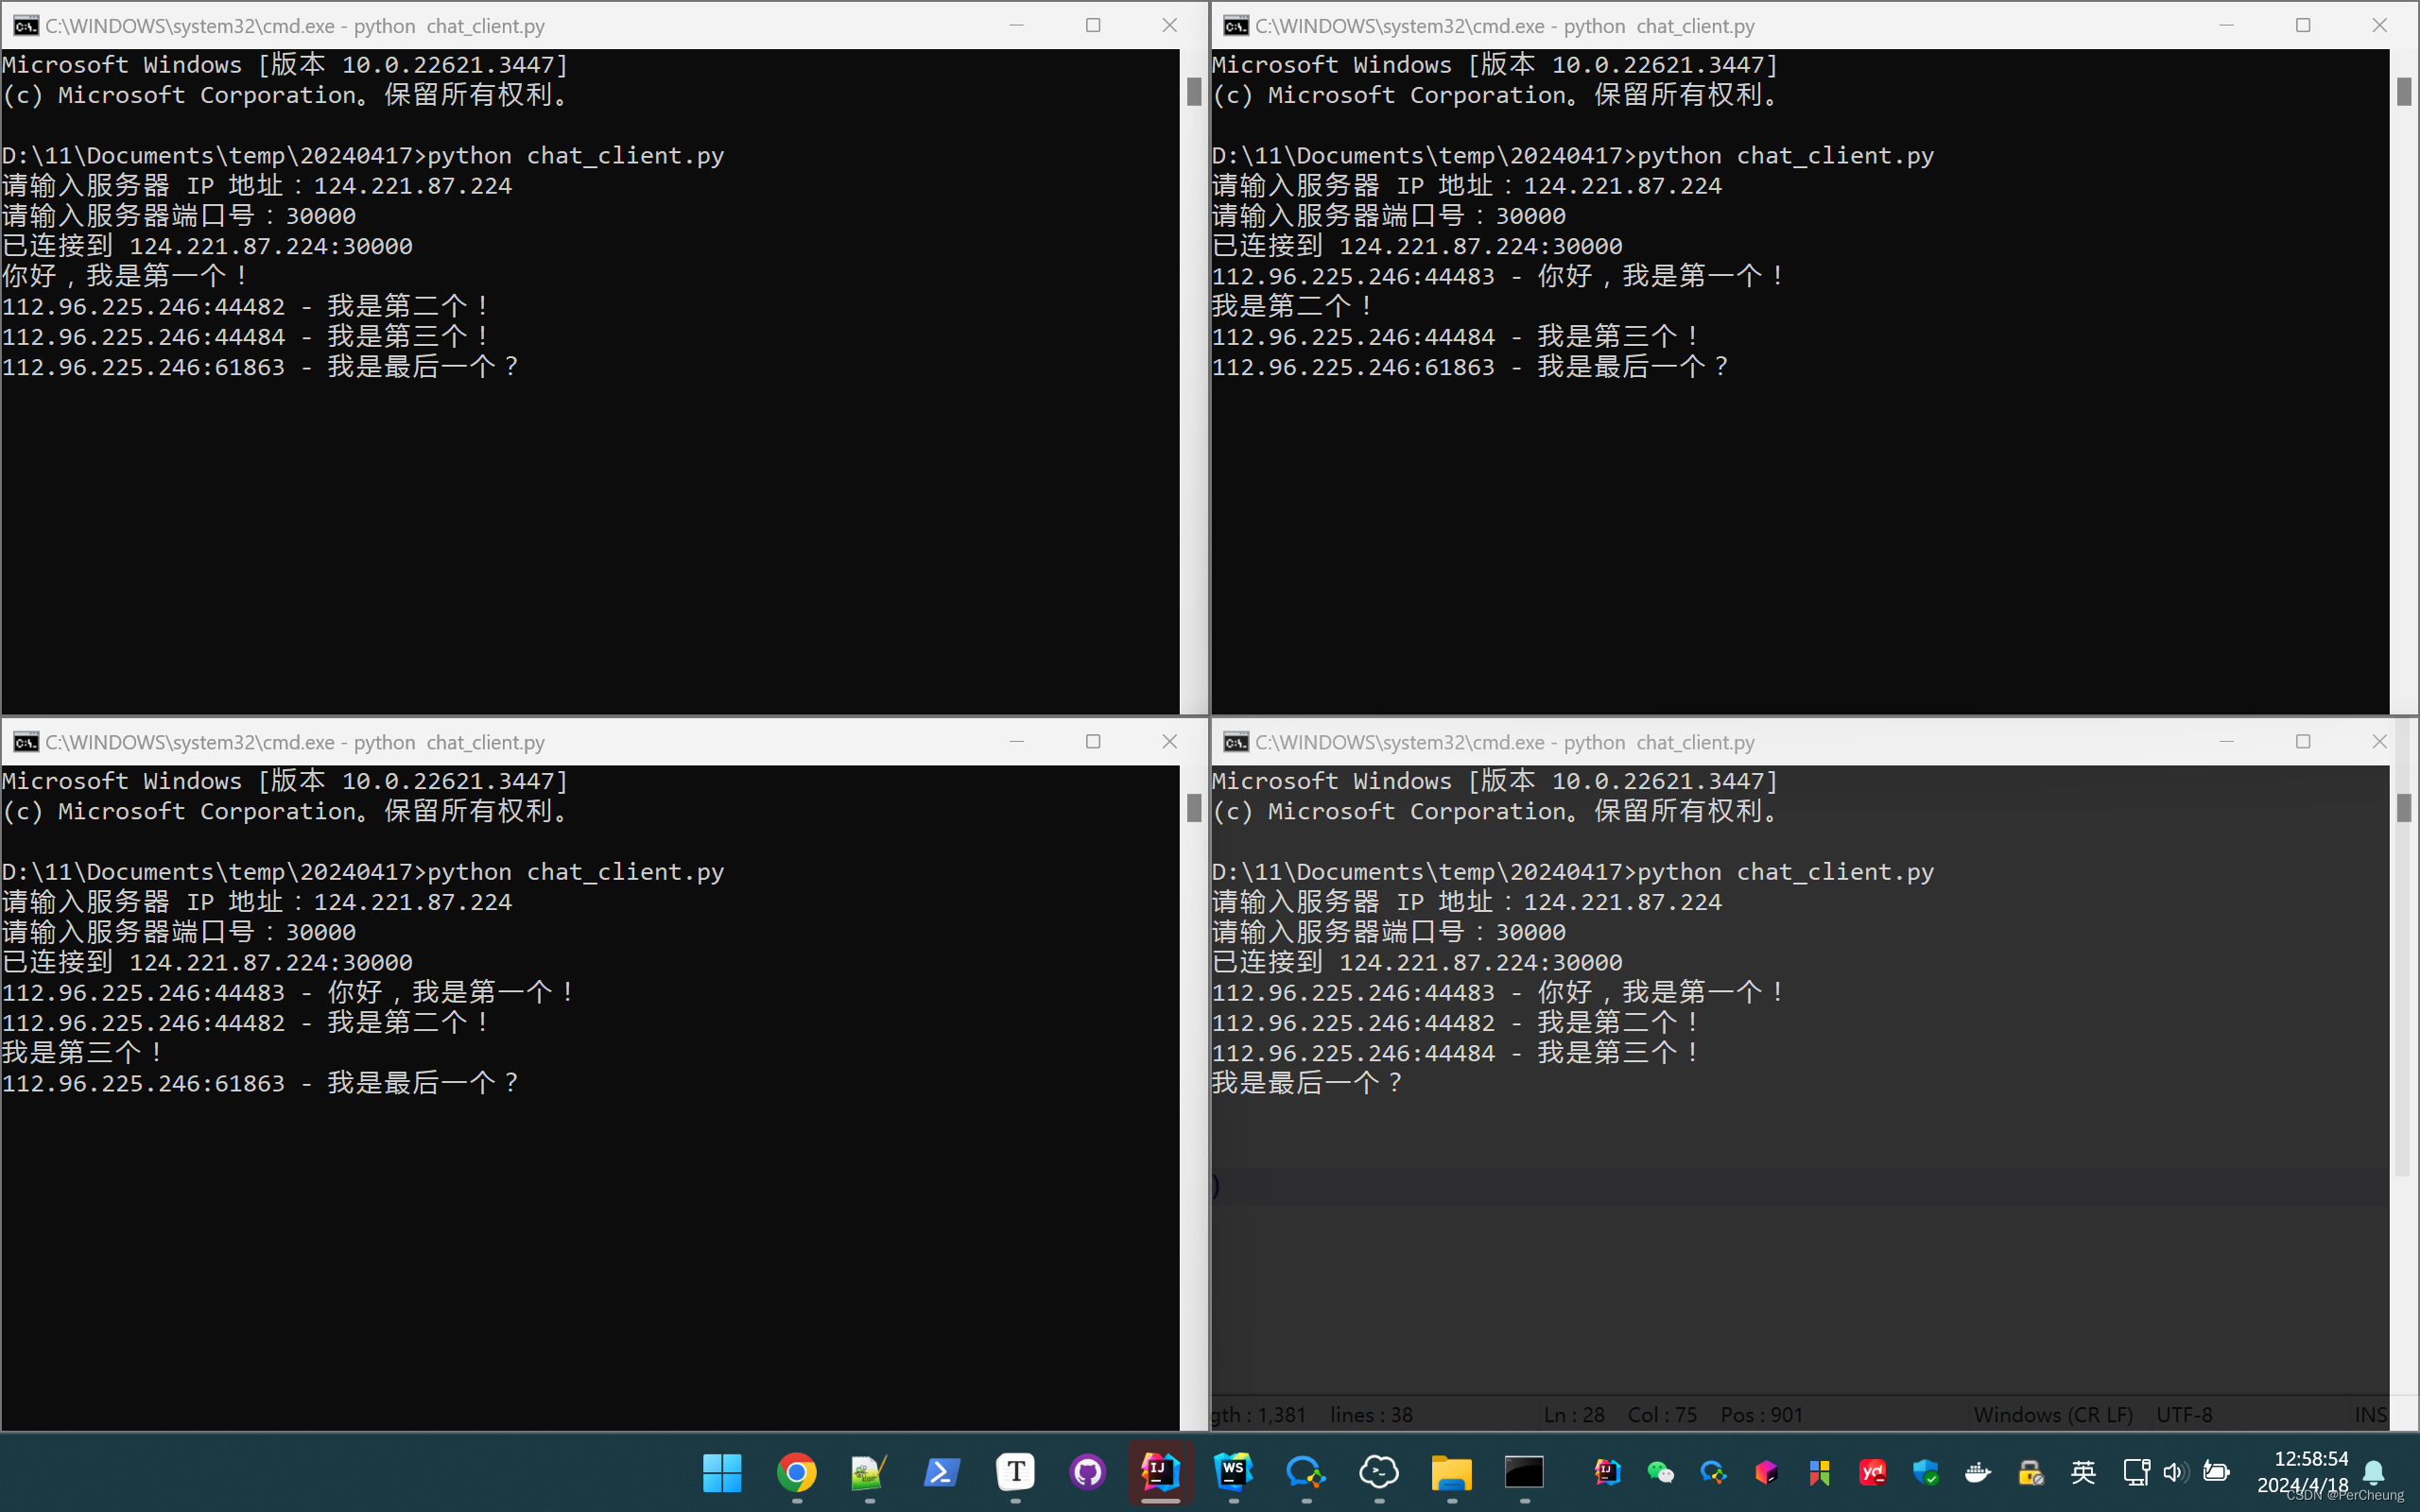Click WeCom tray icon
Screen dimensions: 2420x1512
[1713, 1472]
